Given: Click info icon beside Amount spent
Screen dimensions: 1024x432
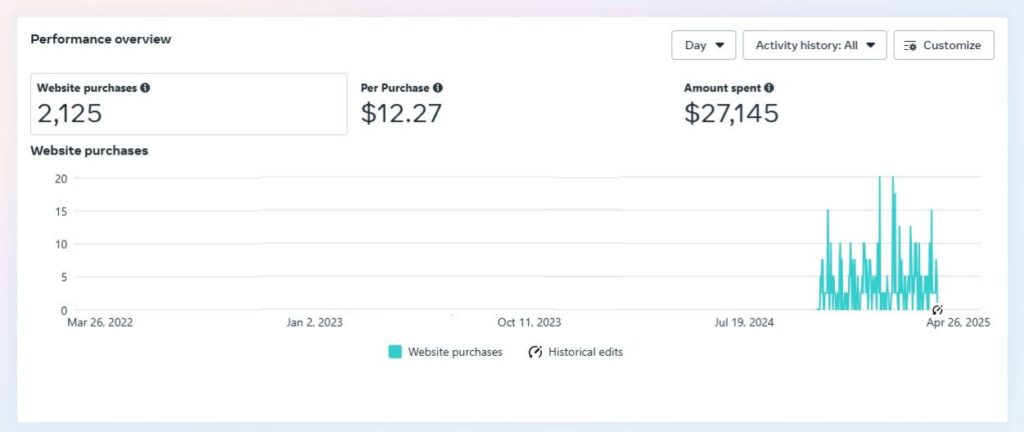Looking at the screenshot, I should pos(769,87).
